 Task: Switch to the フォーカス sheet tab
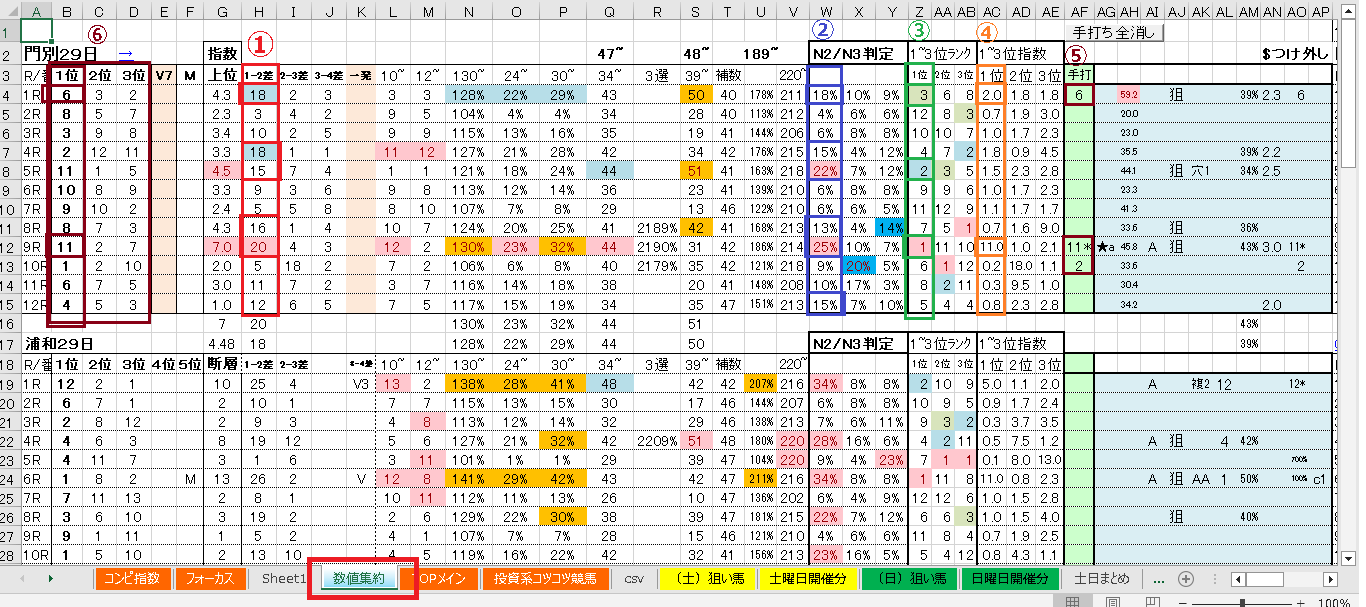click(x=210, y=578)
